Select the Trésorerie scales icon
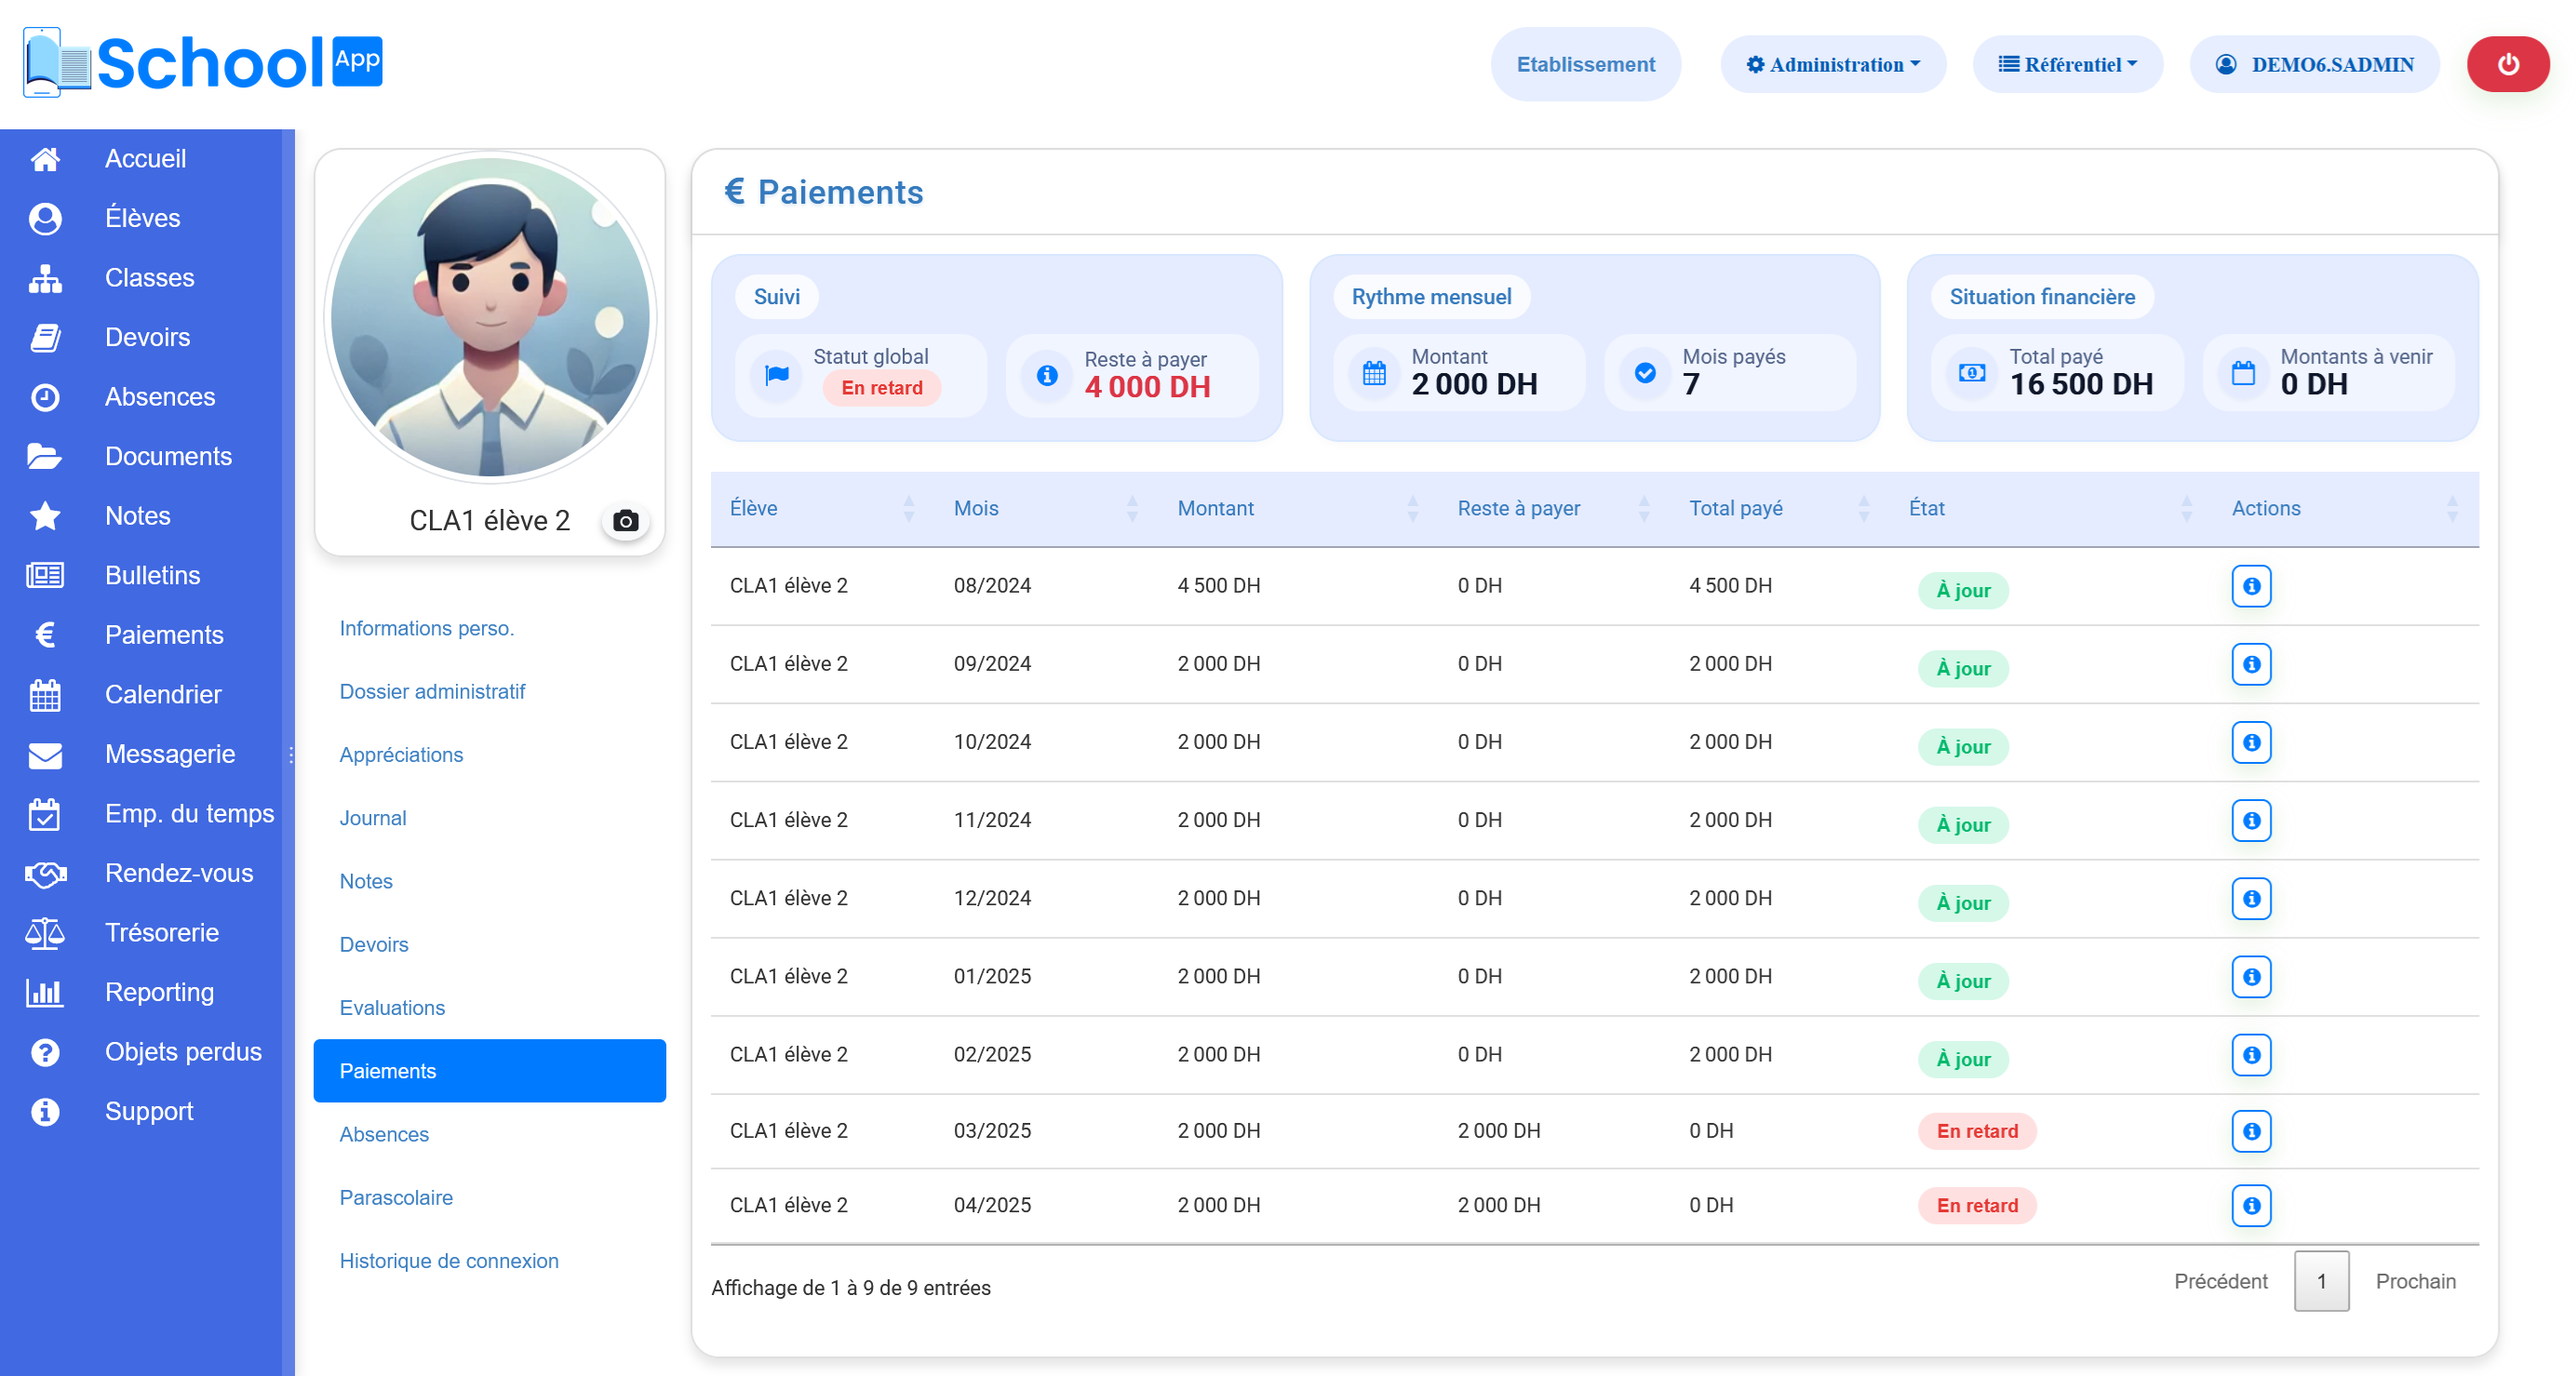 pyautogui.click(x=45, y=932)
